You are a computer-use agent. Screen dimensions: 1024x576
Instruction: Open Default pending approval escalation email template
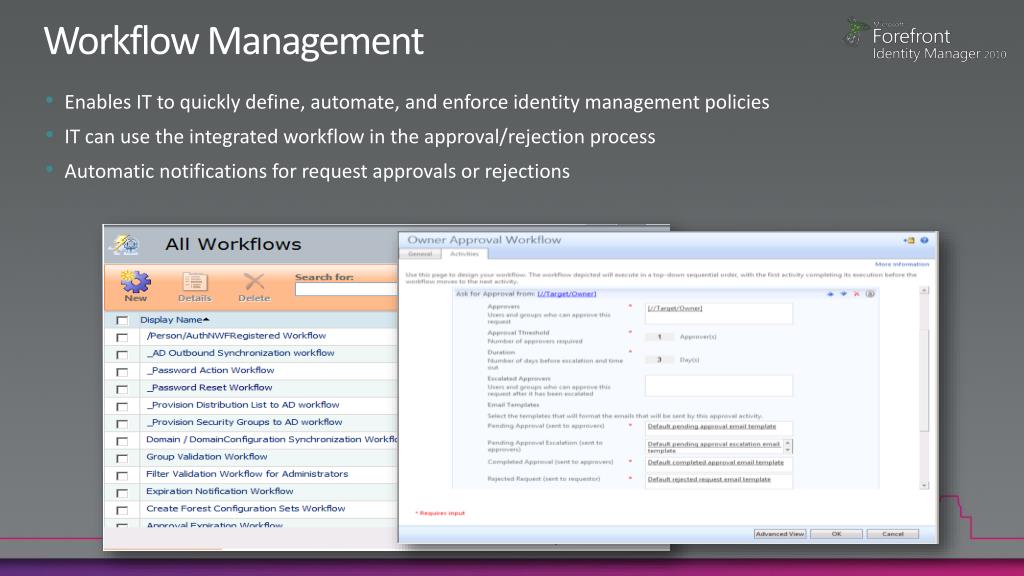(x=713, y=447)
